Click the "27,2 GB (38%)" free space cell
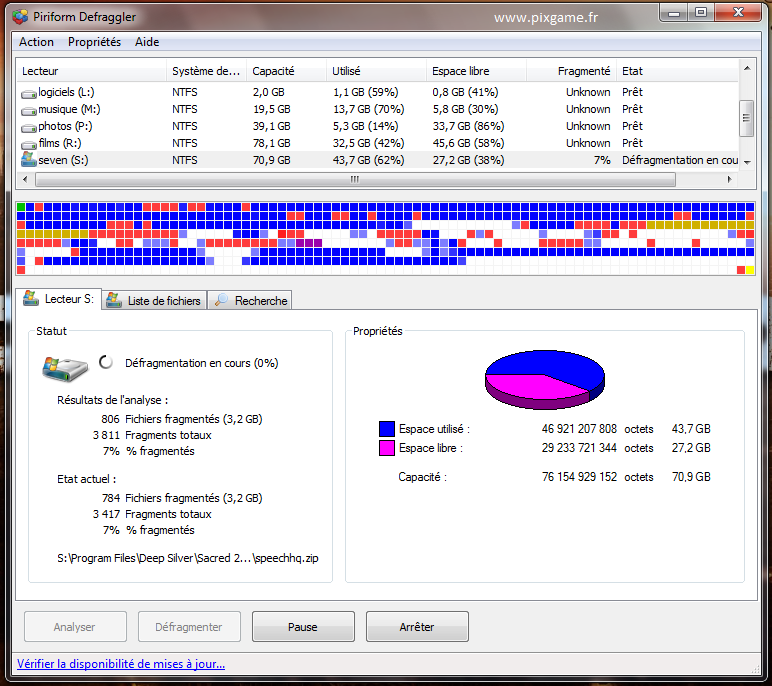 (468, 161)
